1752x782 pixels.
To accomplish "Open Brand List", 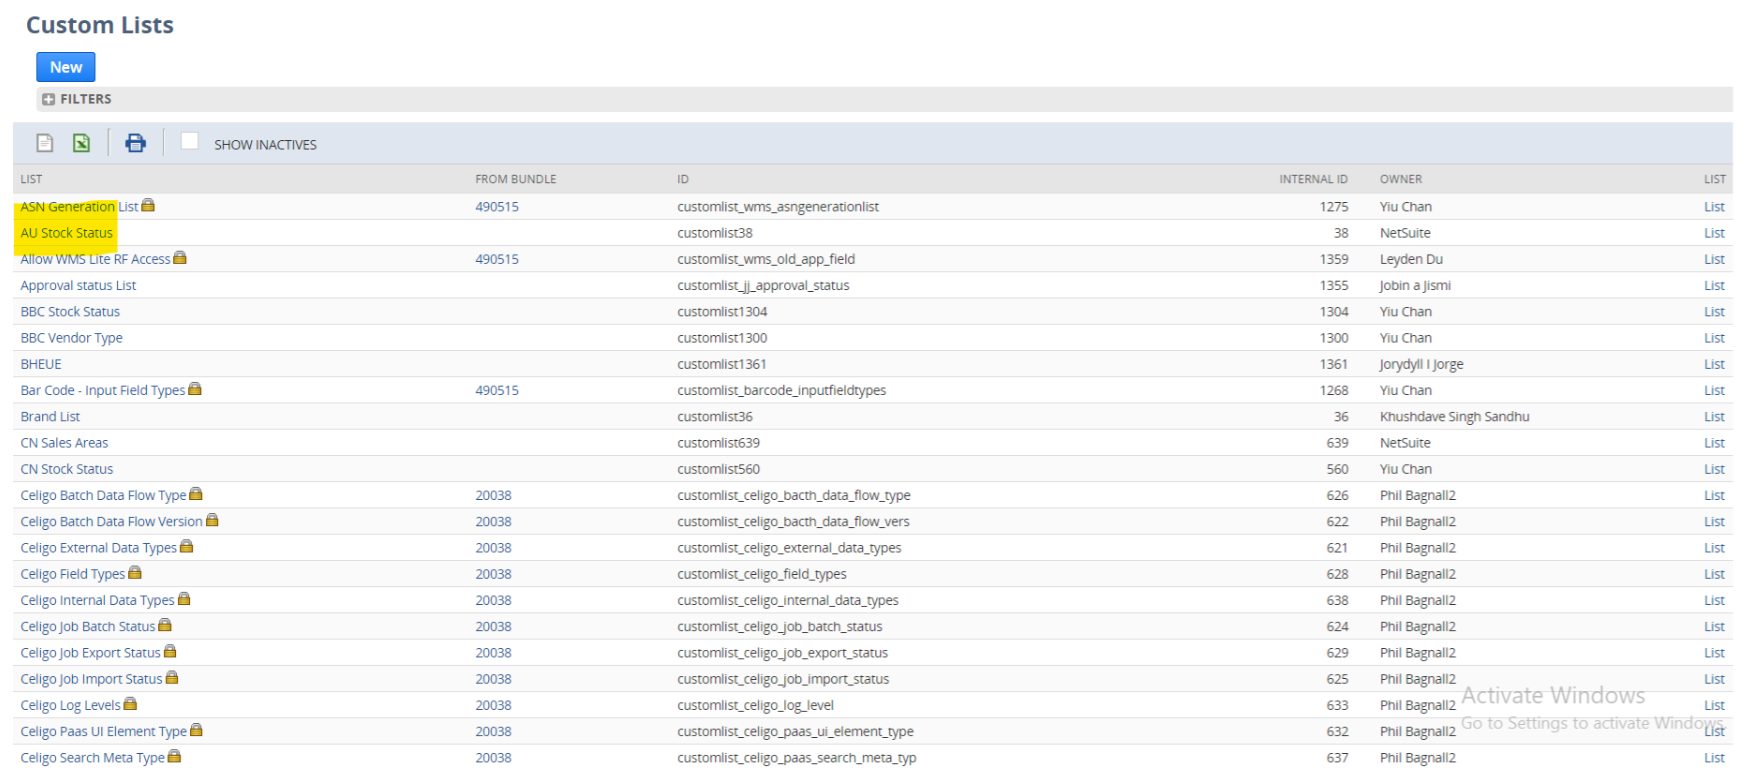I will (x=50, y=417).
